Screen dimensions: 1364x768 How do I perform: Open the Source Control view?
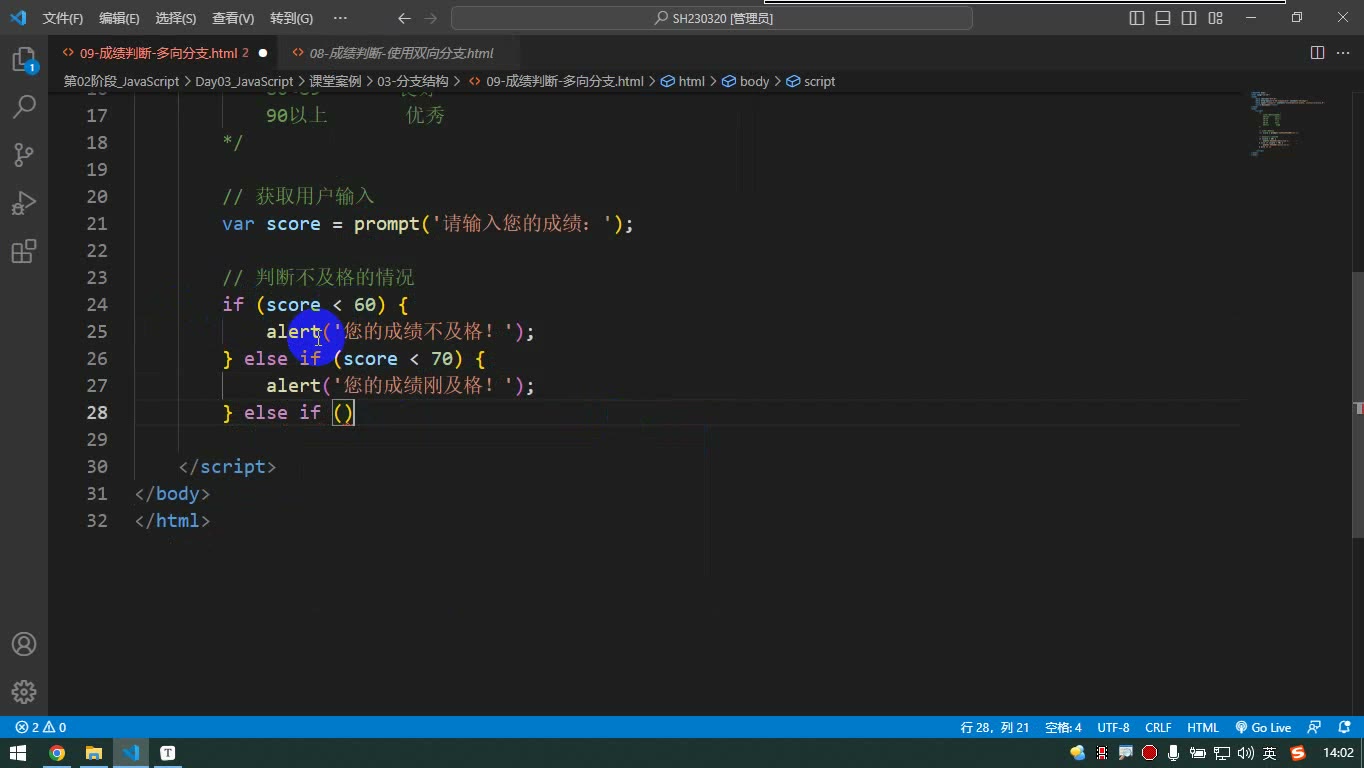tap(24, 155)
